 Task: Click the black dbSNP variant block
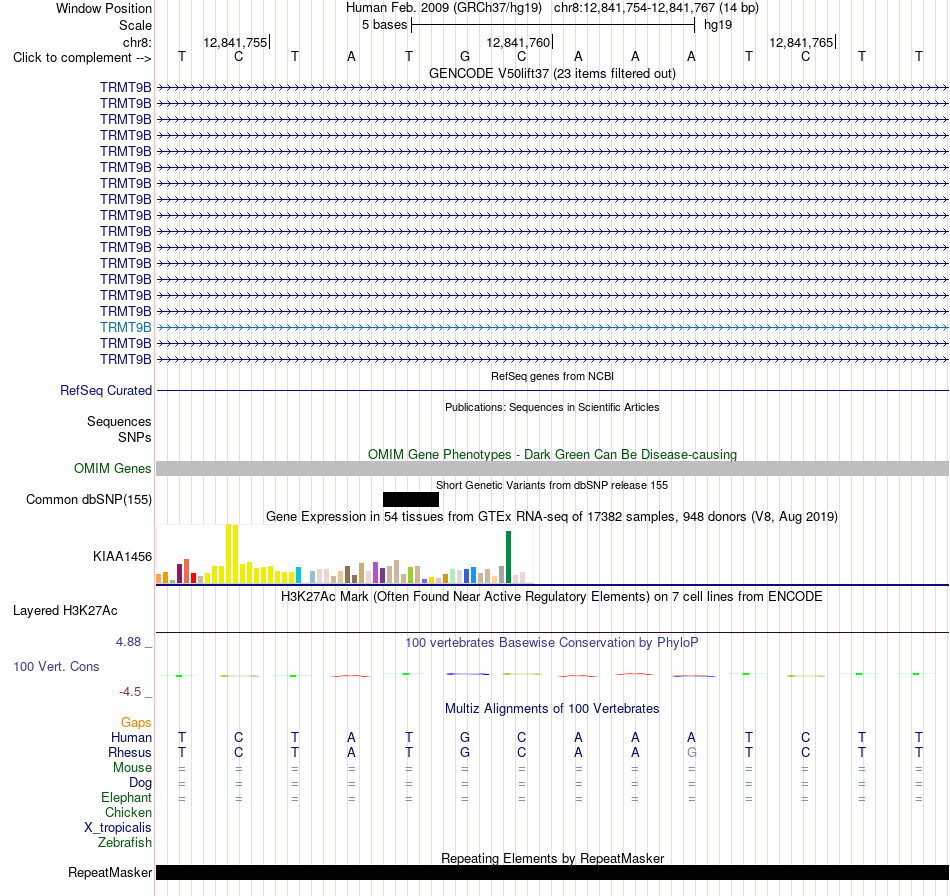click(411, 500)
